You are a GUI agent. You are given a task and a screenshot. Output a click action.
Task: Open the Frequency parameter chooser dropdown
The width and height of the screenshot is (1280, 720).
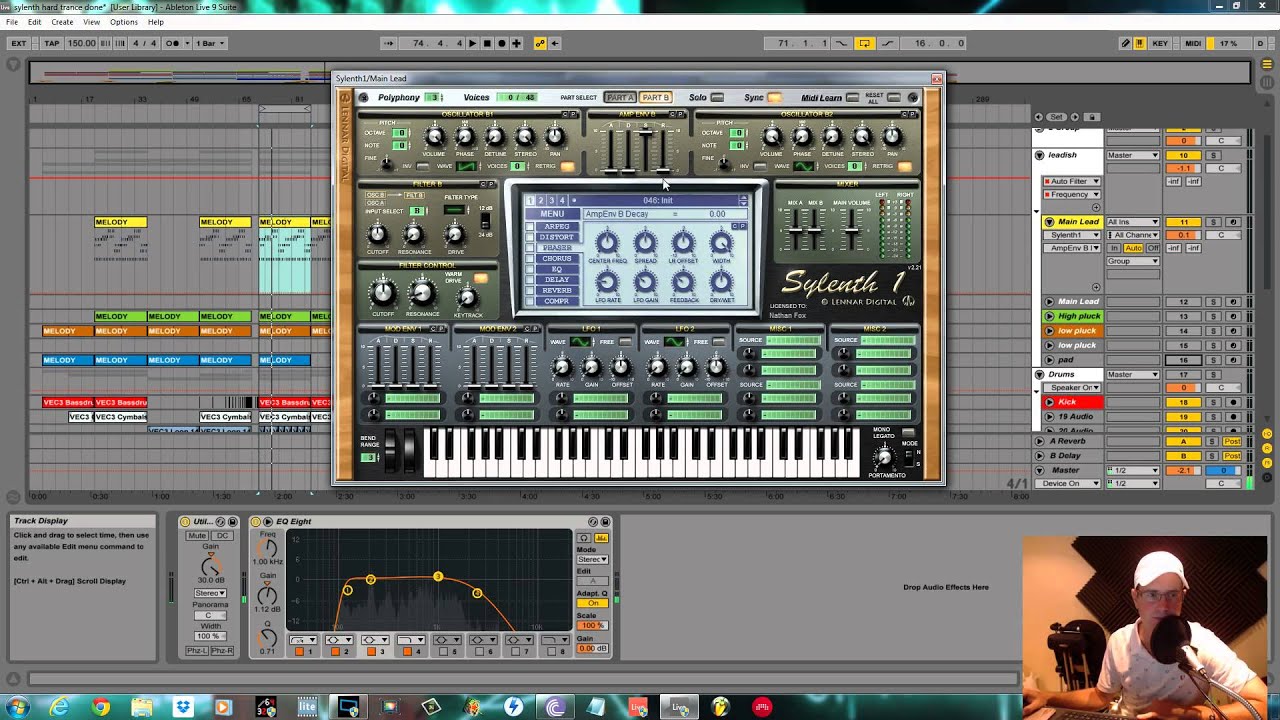point(1072,194)
